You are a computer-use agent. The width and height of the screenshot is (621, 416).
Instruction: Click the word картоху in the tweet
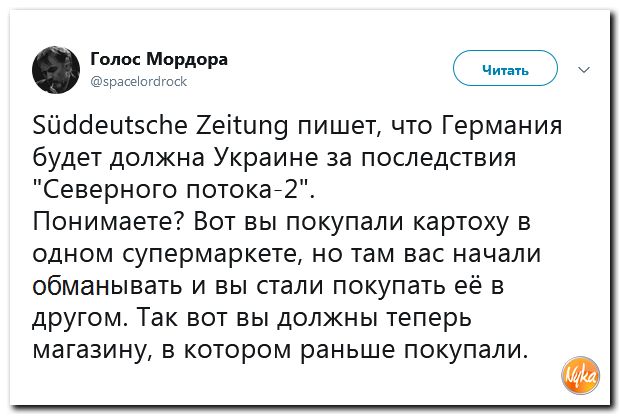click(461, 222)
